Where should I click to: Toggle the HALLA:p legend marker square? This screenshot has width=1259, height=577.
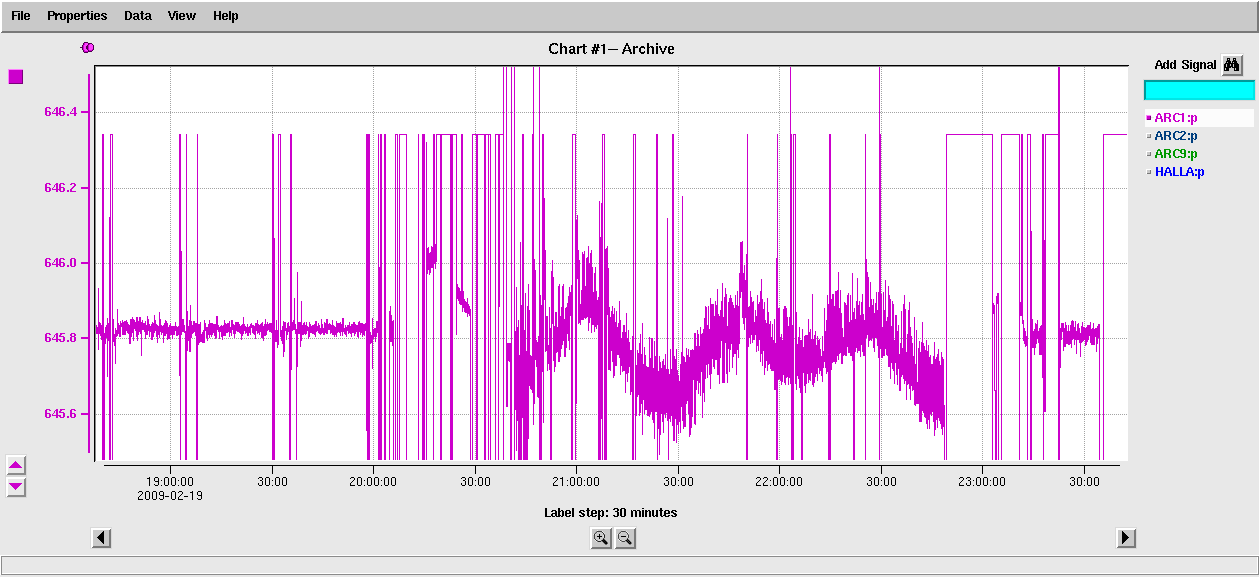[1149, 171]
